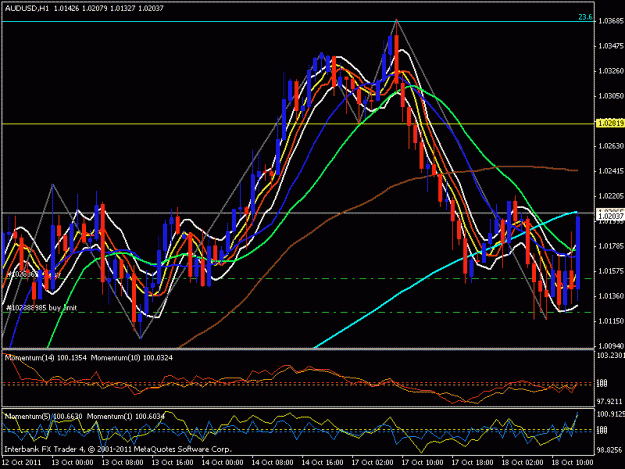Click the 1.00940 price axis label
This screenshot has height=469, width=625.
click(x=611, y=346)
